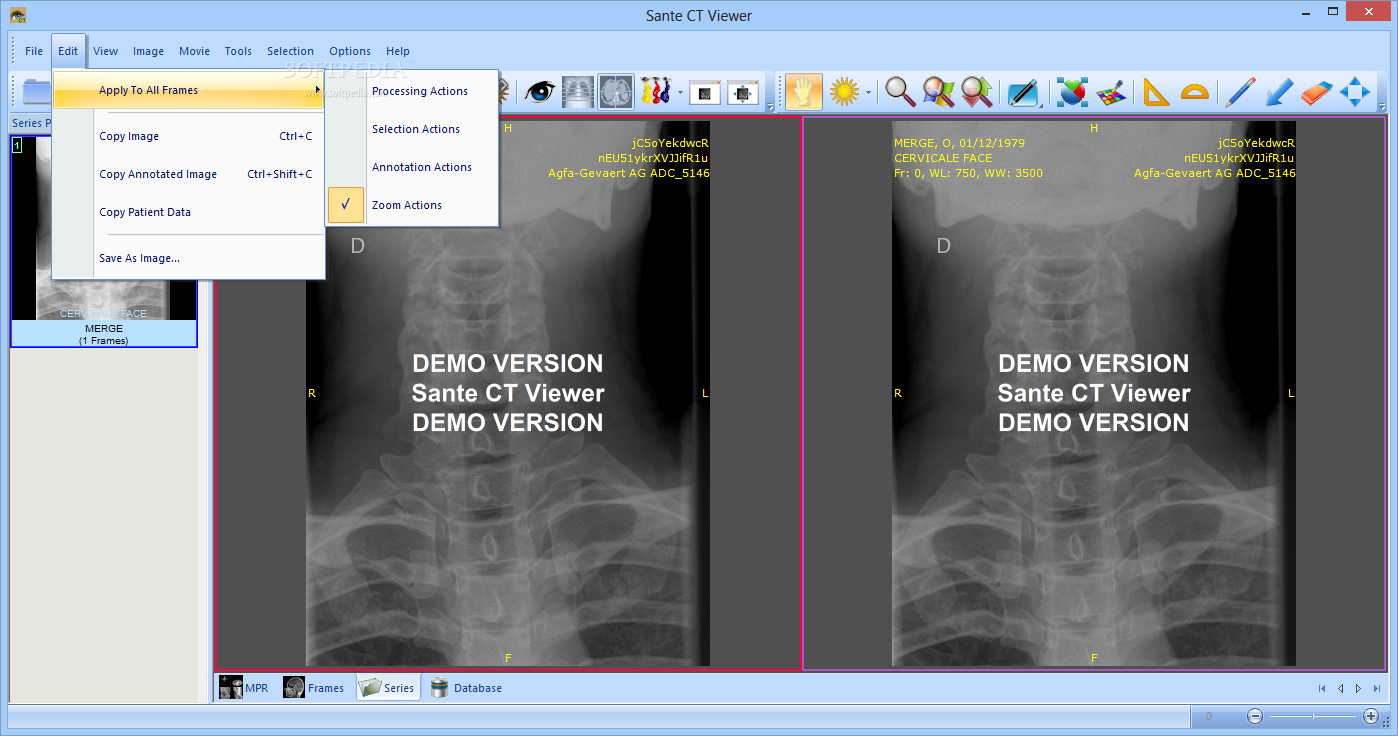Select the protractor measurement tool
The width and height of the screenshot is (1398, 736).
tap(1194, 92)
